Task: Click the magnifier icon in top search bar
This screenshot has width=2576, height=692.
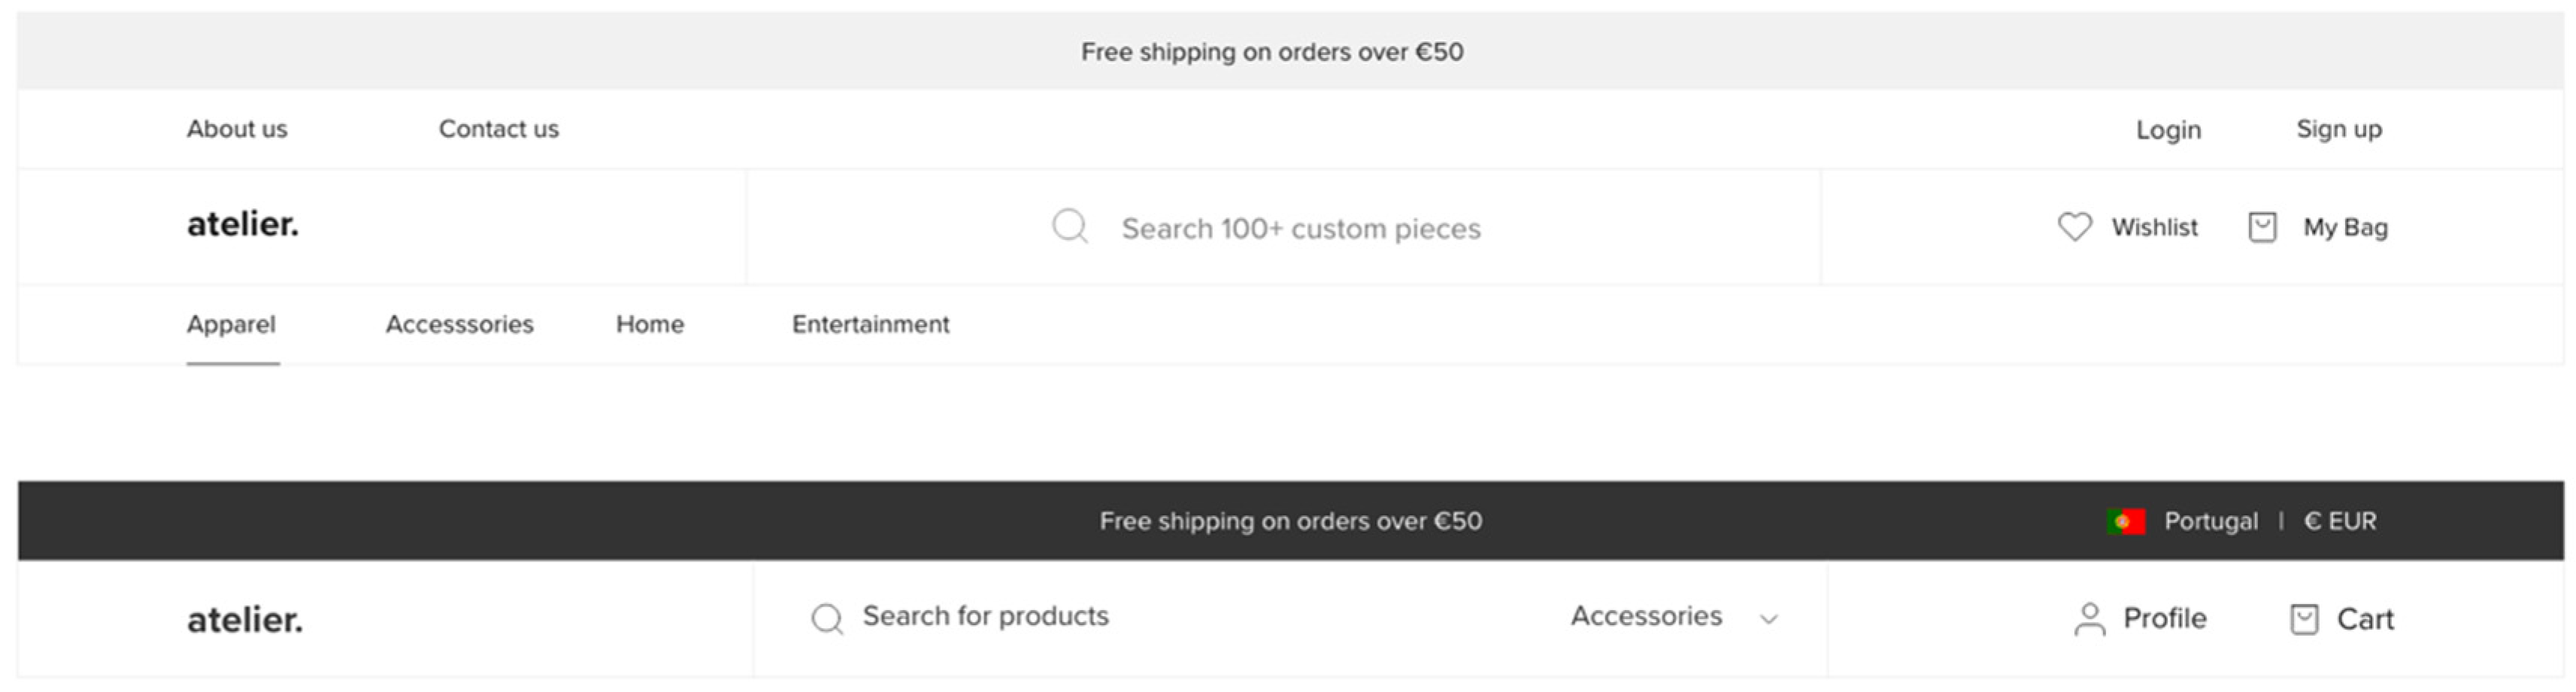Action: coord(1069,226)
